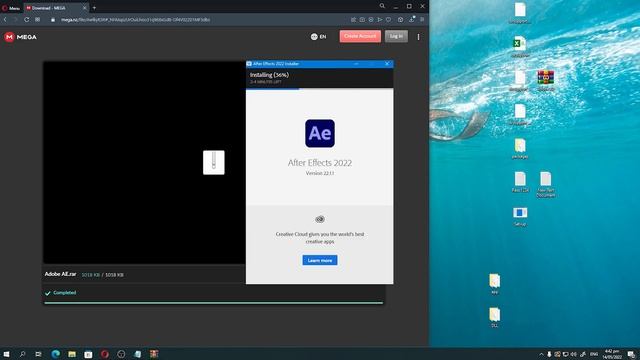Open File Explorer from taskbar
The image size is (640, 360).
pyautogui.click(x=72, y=354)
